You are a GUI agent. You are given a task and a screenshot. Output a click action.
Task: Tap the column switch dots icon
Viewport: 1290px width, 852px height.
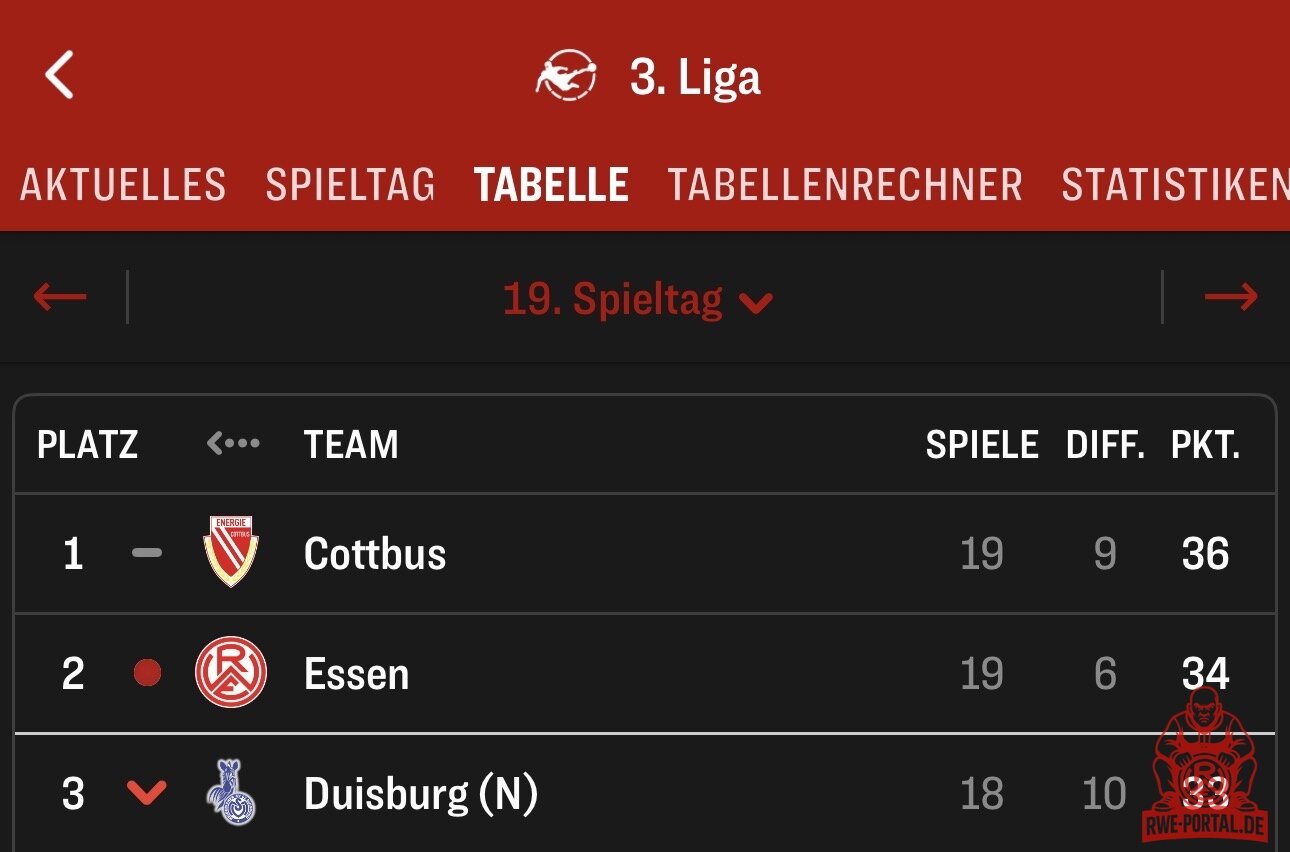tap(233, 443)
